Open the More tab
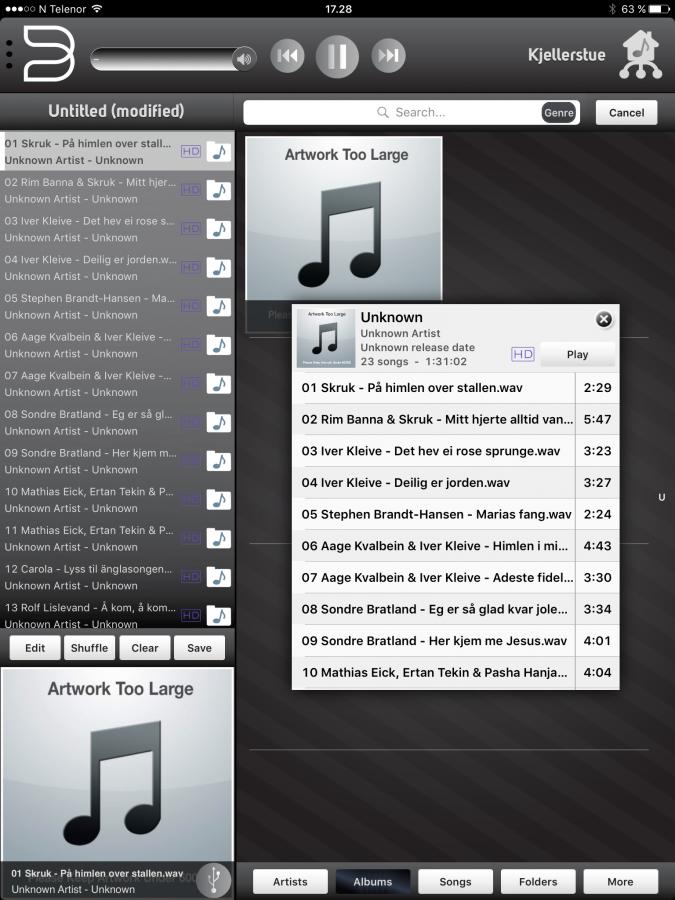The image size is (675, 900). (x=620, y=882)
